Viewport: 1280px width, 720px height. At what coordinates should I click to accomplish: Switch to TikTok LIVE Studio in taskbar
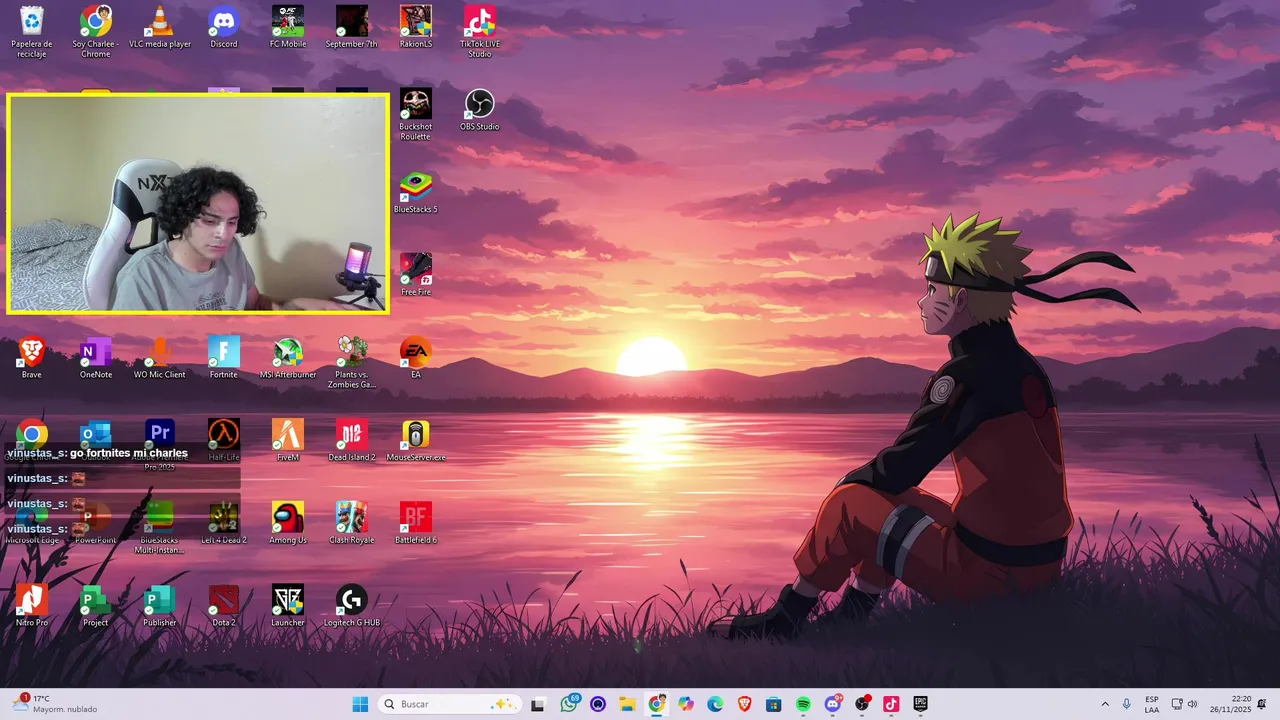click(891, 704)
